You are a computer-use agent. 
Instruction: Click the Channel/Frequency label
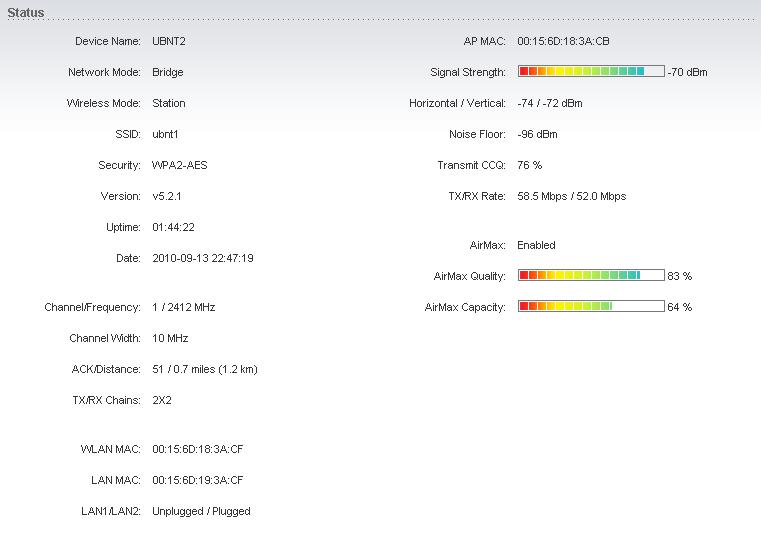[92, 308]
